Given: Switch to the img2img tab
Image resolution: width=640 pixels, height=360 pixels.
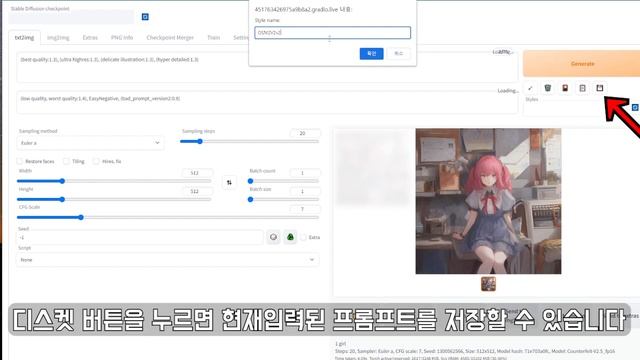Looking at the screenshot, I should point(58,38).
